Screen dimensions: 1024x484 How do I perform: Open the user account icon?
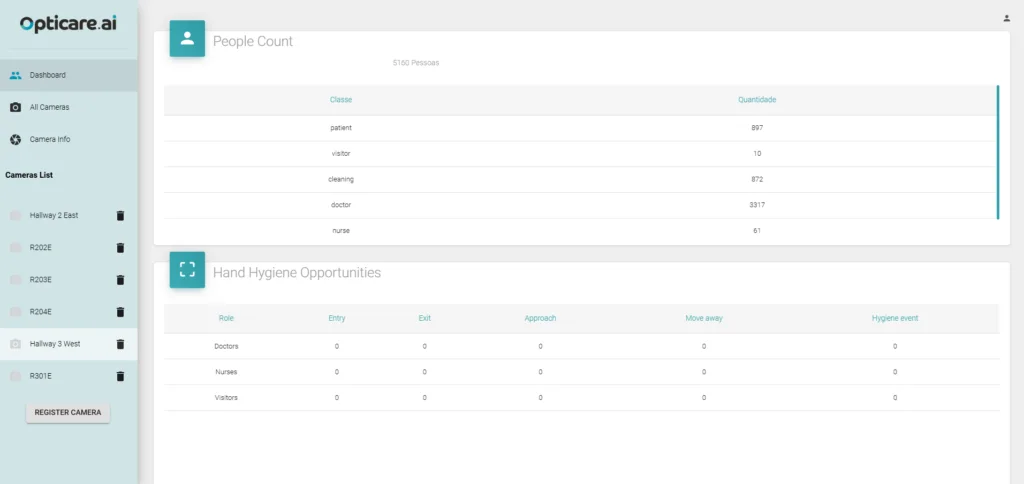tap(1006, 18)
